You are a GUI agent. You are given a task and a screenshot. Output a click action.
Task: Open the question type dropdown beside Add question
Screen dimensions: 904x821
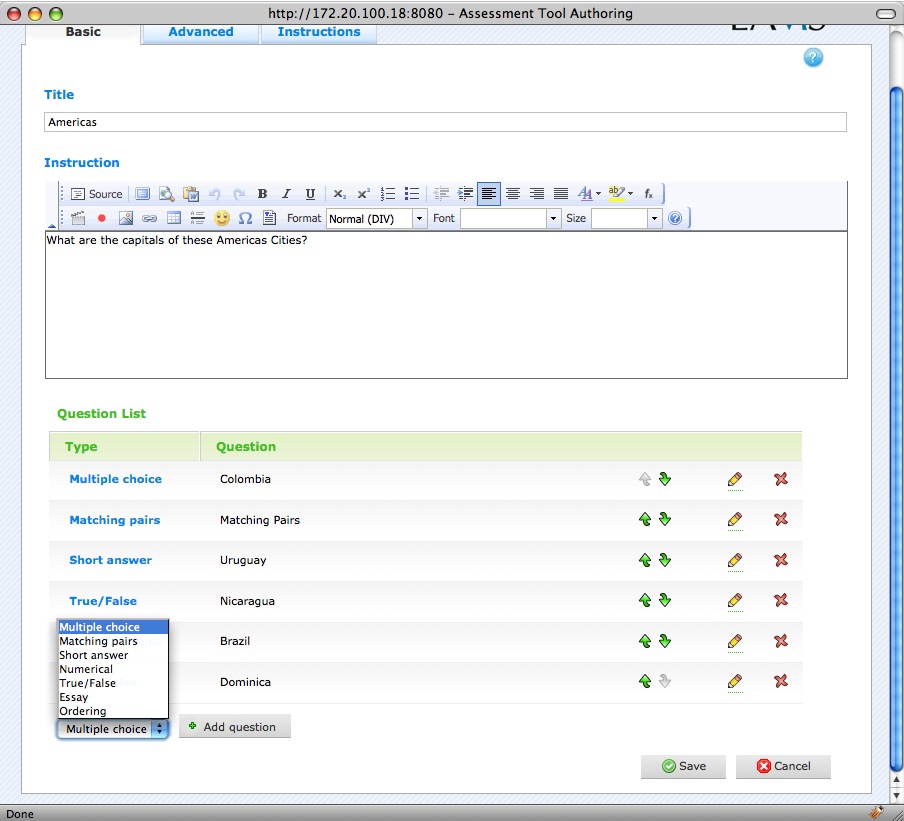[x=113, y=729]
